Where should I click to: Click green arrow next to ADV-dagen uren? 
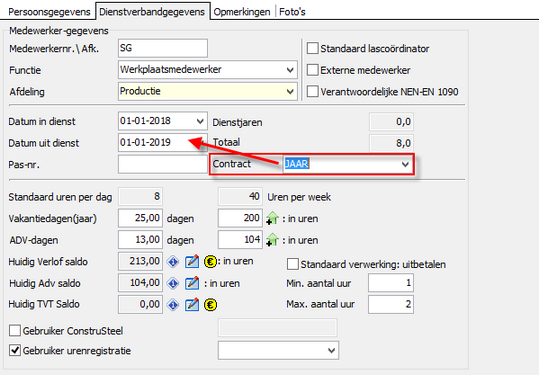pyautogui.click(x=272, y=240)
